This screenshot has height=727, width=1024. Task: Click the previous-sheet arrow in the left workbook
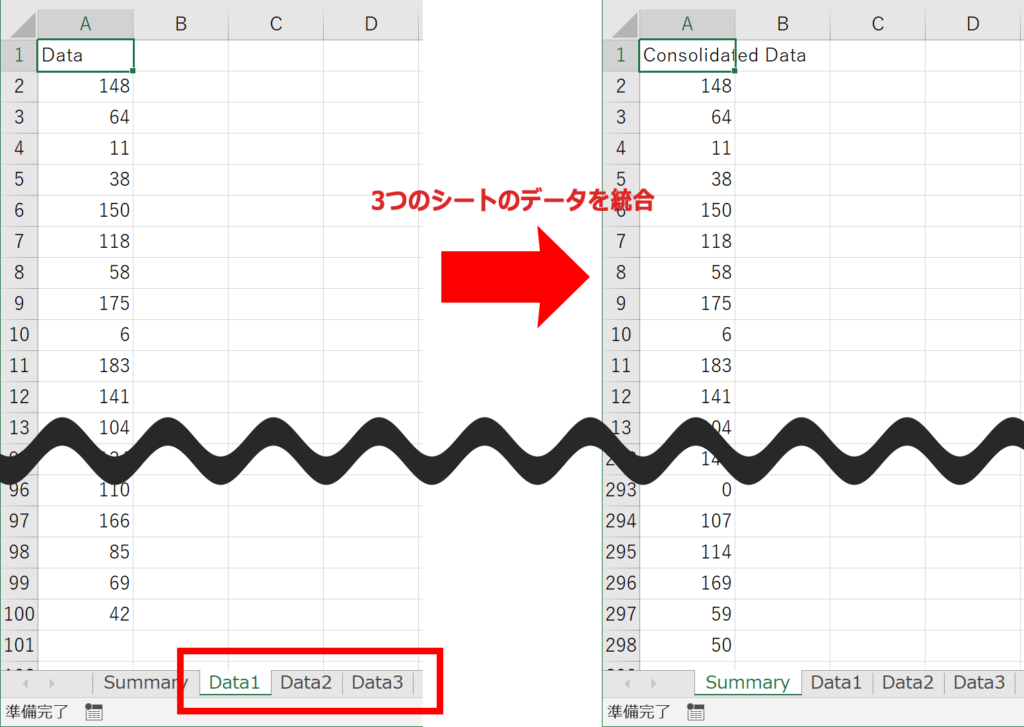click(25, 682)
